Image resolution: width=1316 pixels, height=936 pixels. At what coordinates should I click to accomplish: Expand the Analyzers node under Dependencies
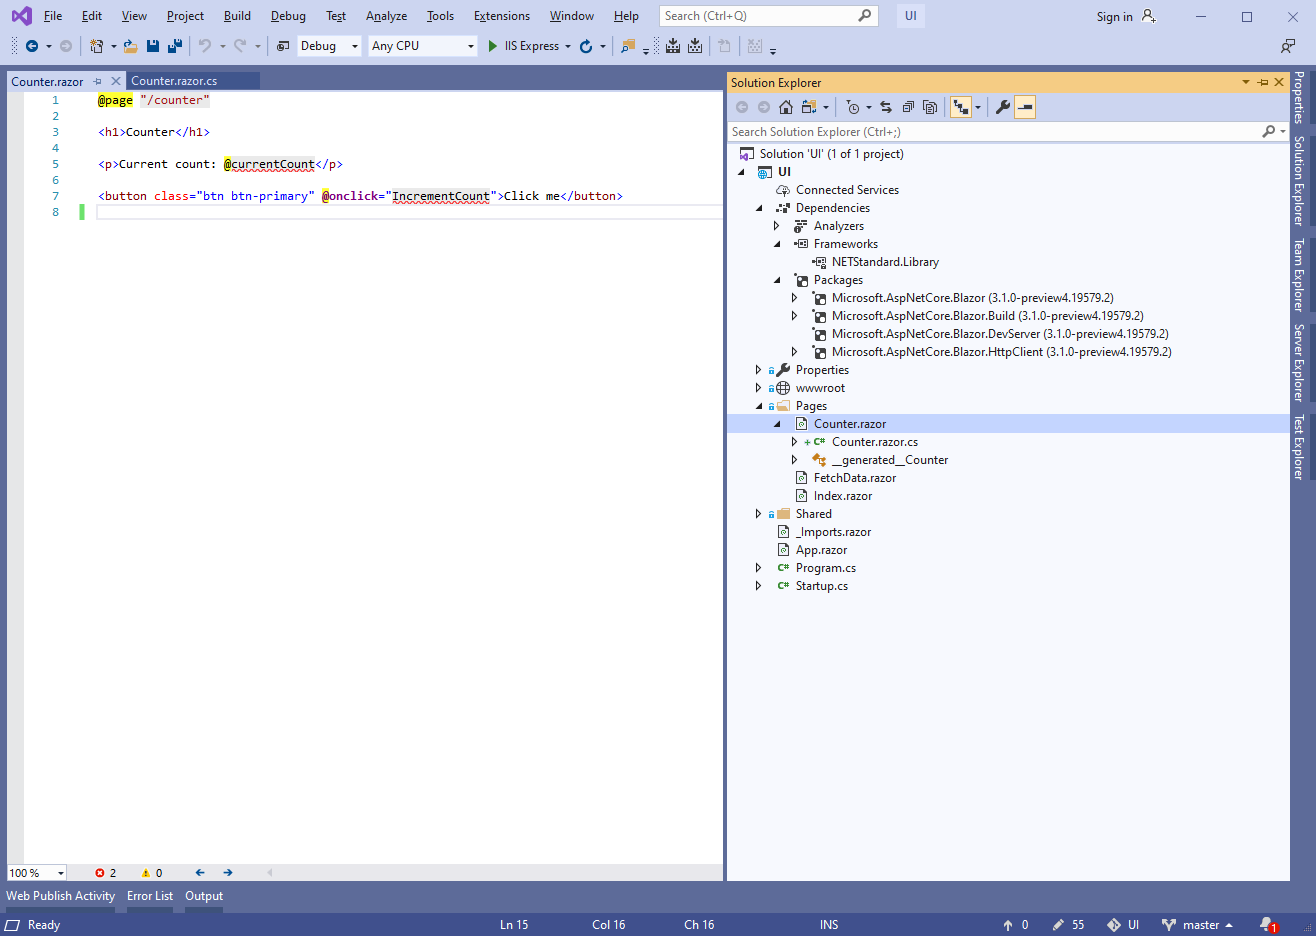(x=777, y=225)
